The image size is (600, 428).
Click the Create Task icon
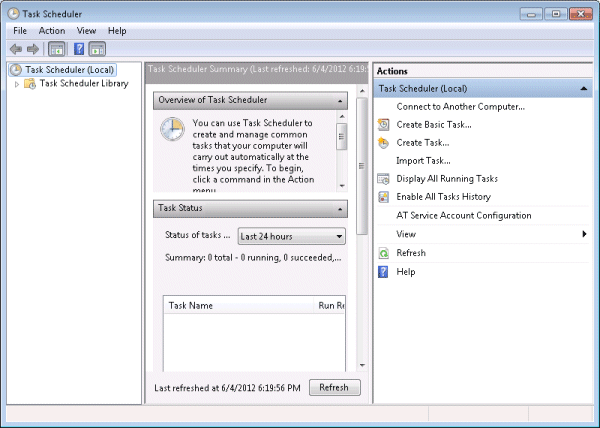pos(383,143)
